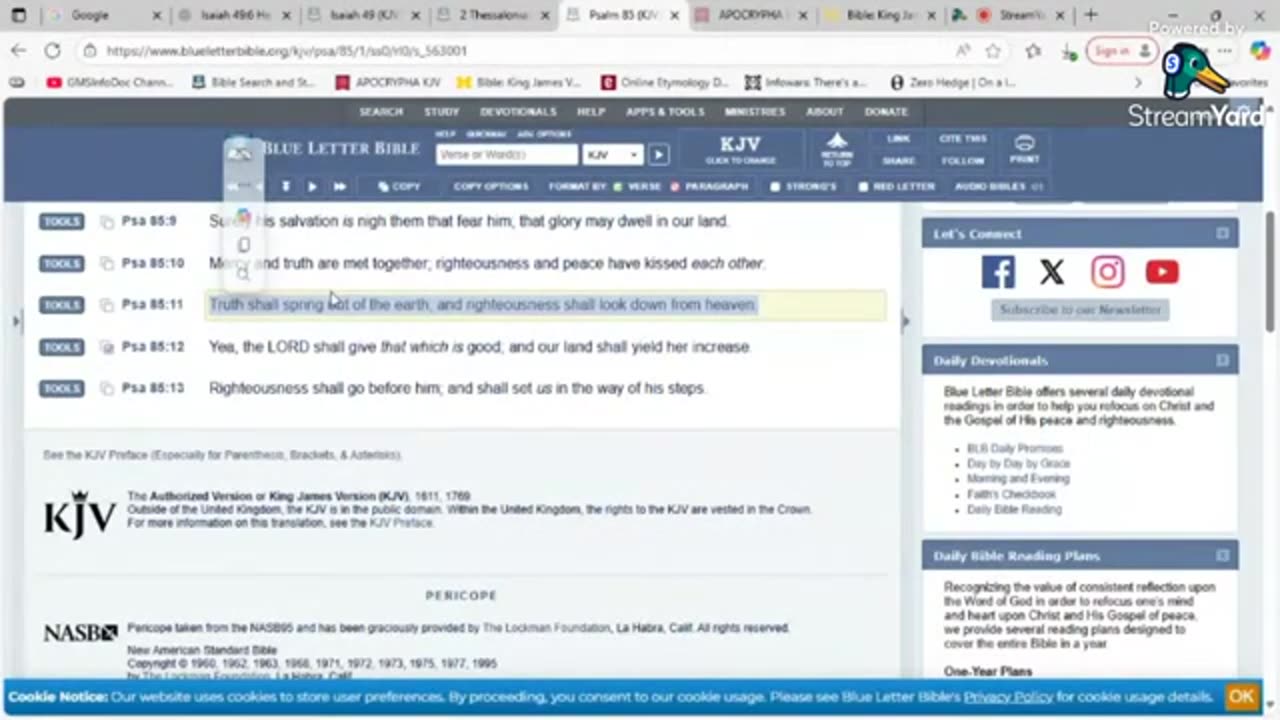Image resolution: width=1280 pixels, height=720 pixels.
Task: Show more bookmarks with chevron
Action: point(1138,83)
